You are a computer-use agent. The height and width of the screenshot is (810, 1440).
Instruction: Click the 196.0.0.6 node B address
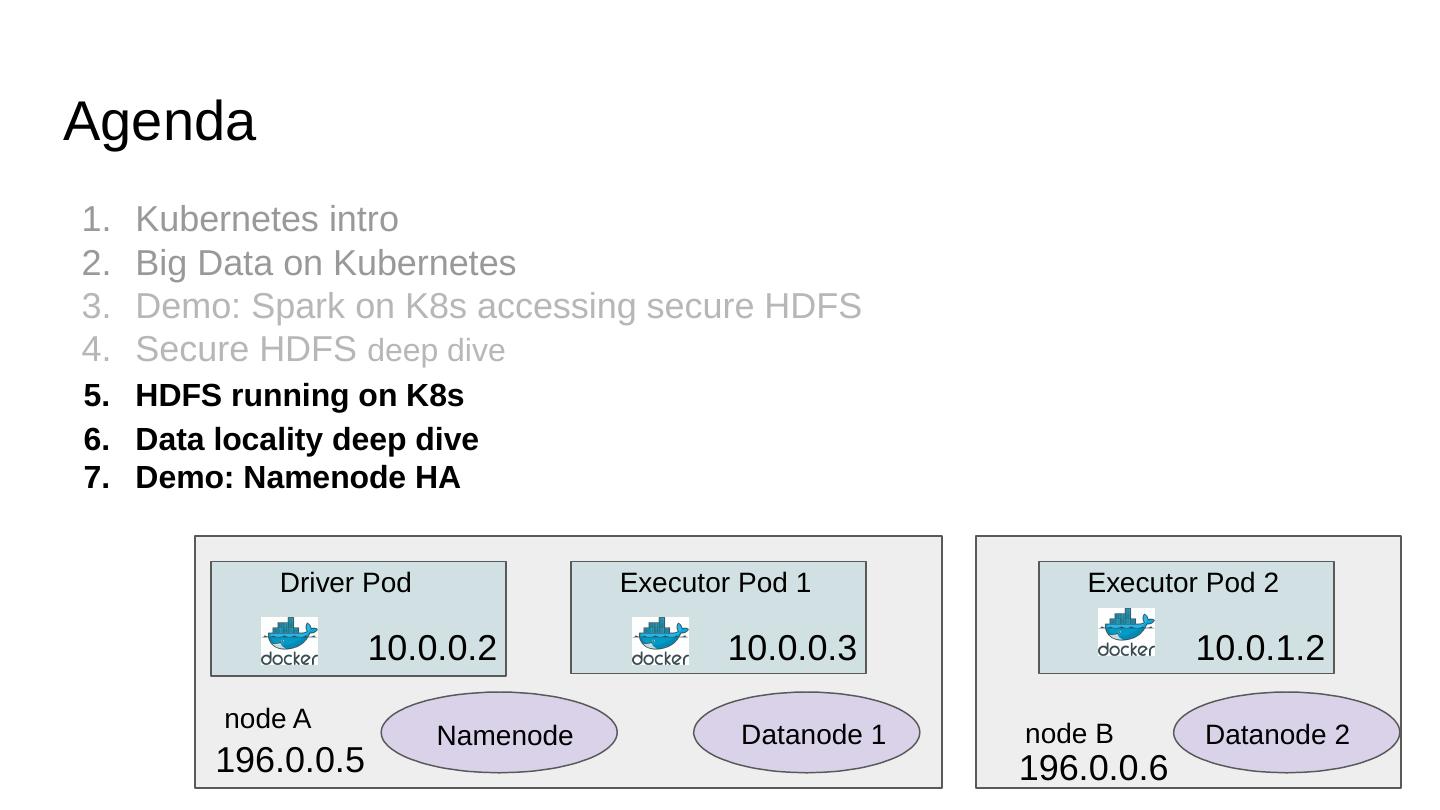coord(1093,769)
